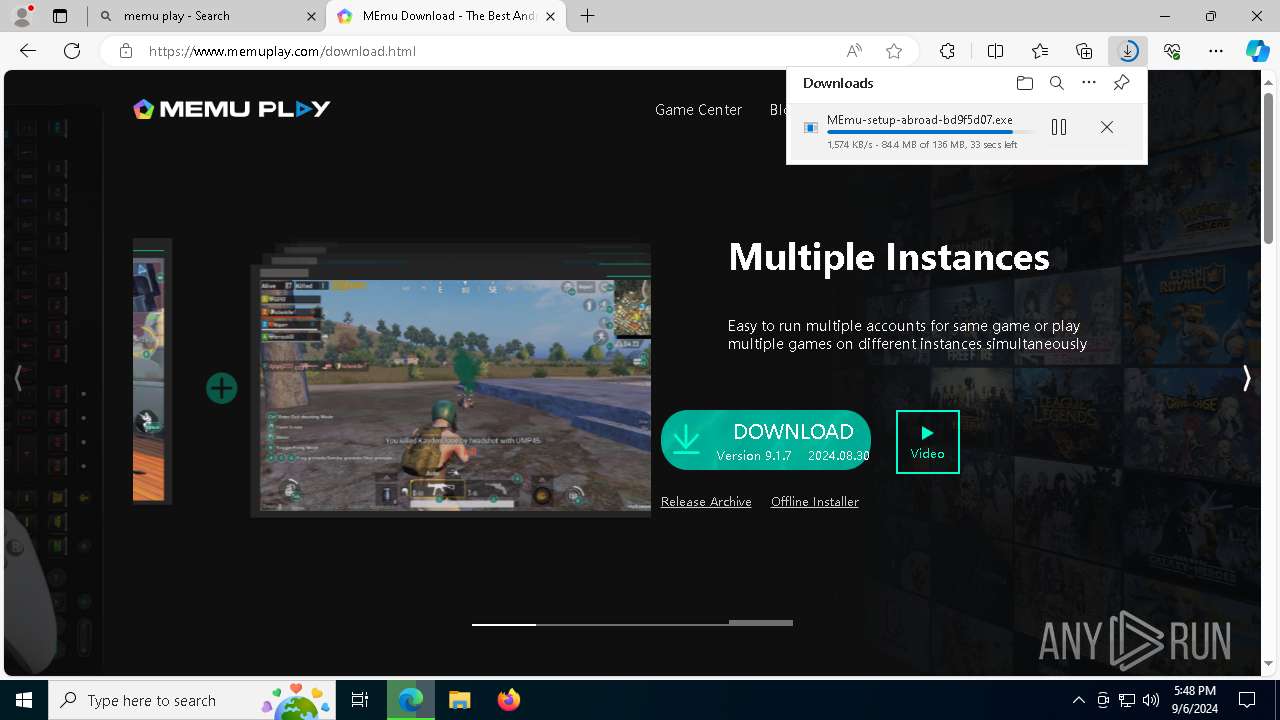The image size is (1280, 720).
Task: Pause the MEmu setup download
Action: [x=1059, y=127]
